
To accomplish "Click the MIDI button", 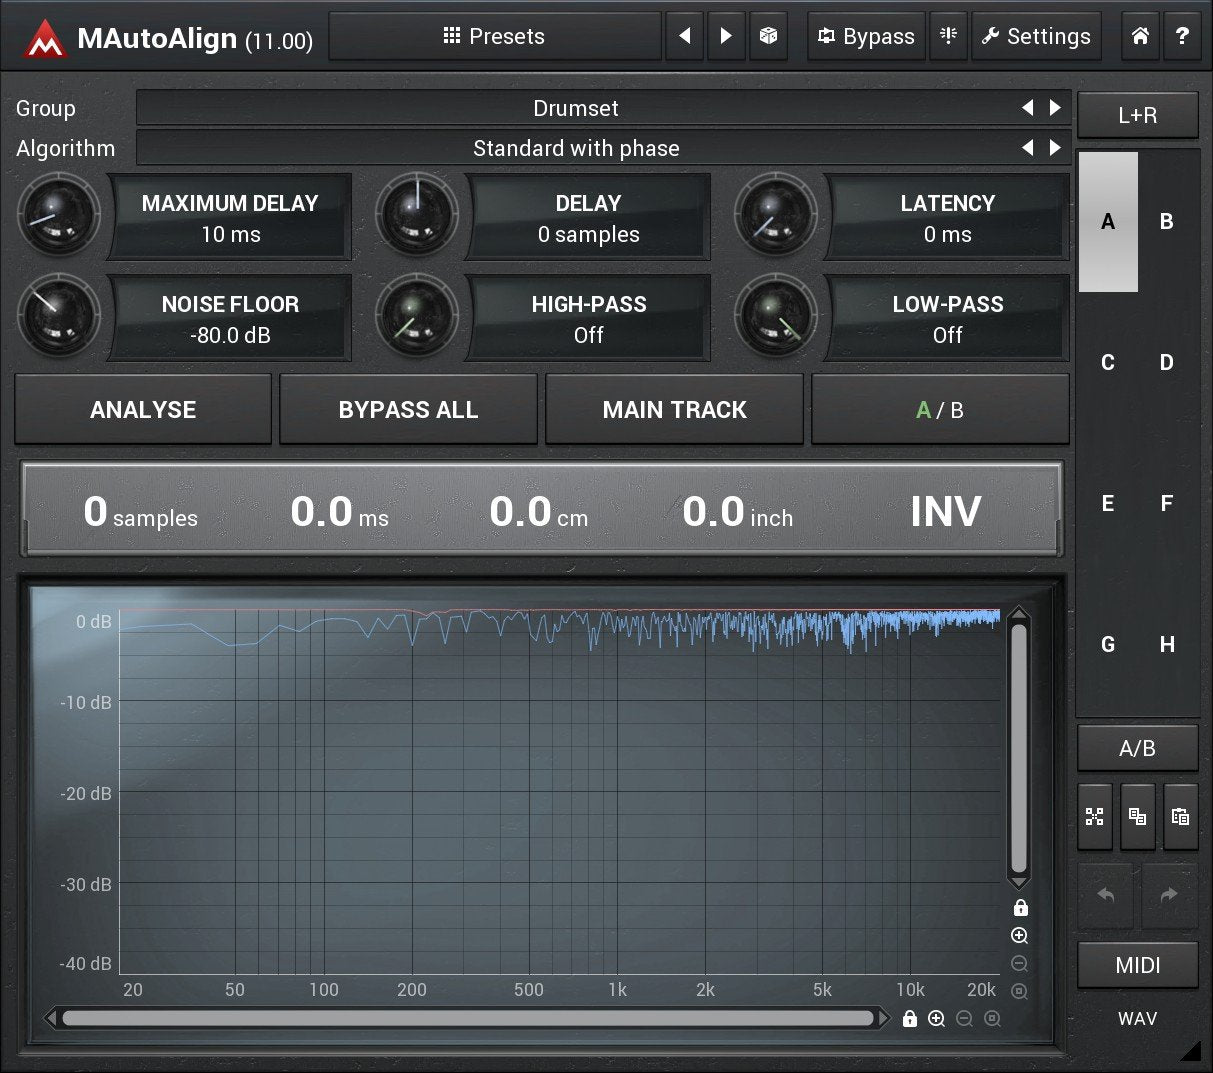I will point(1137,964).
